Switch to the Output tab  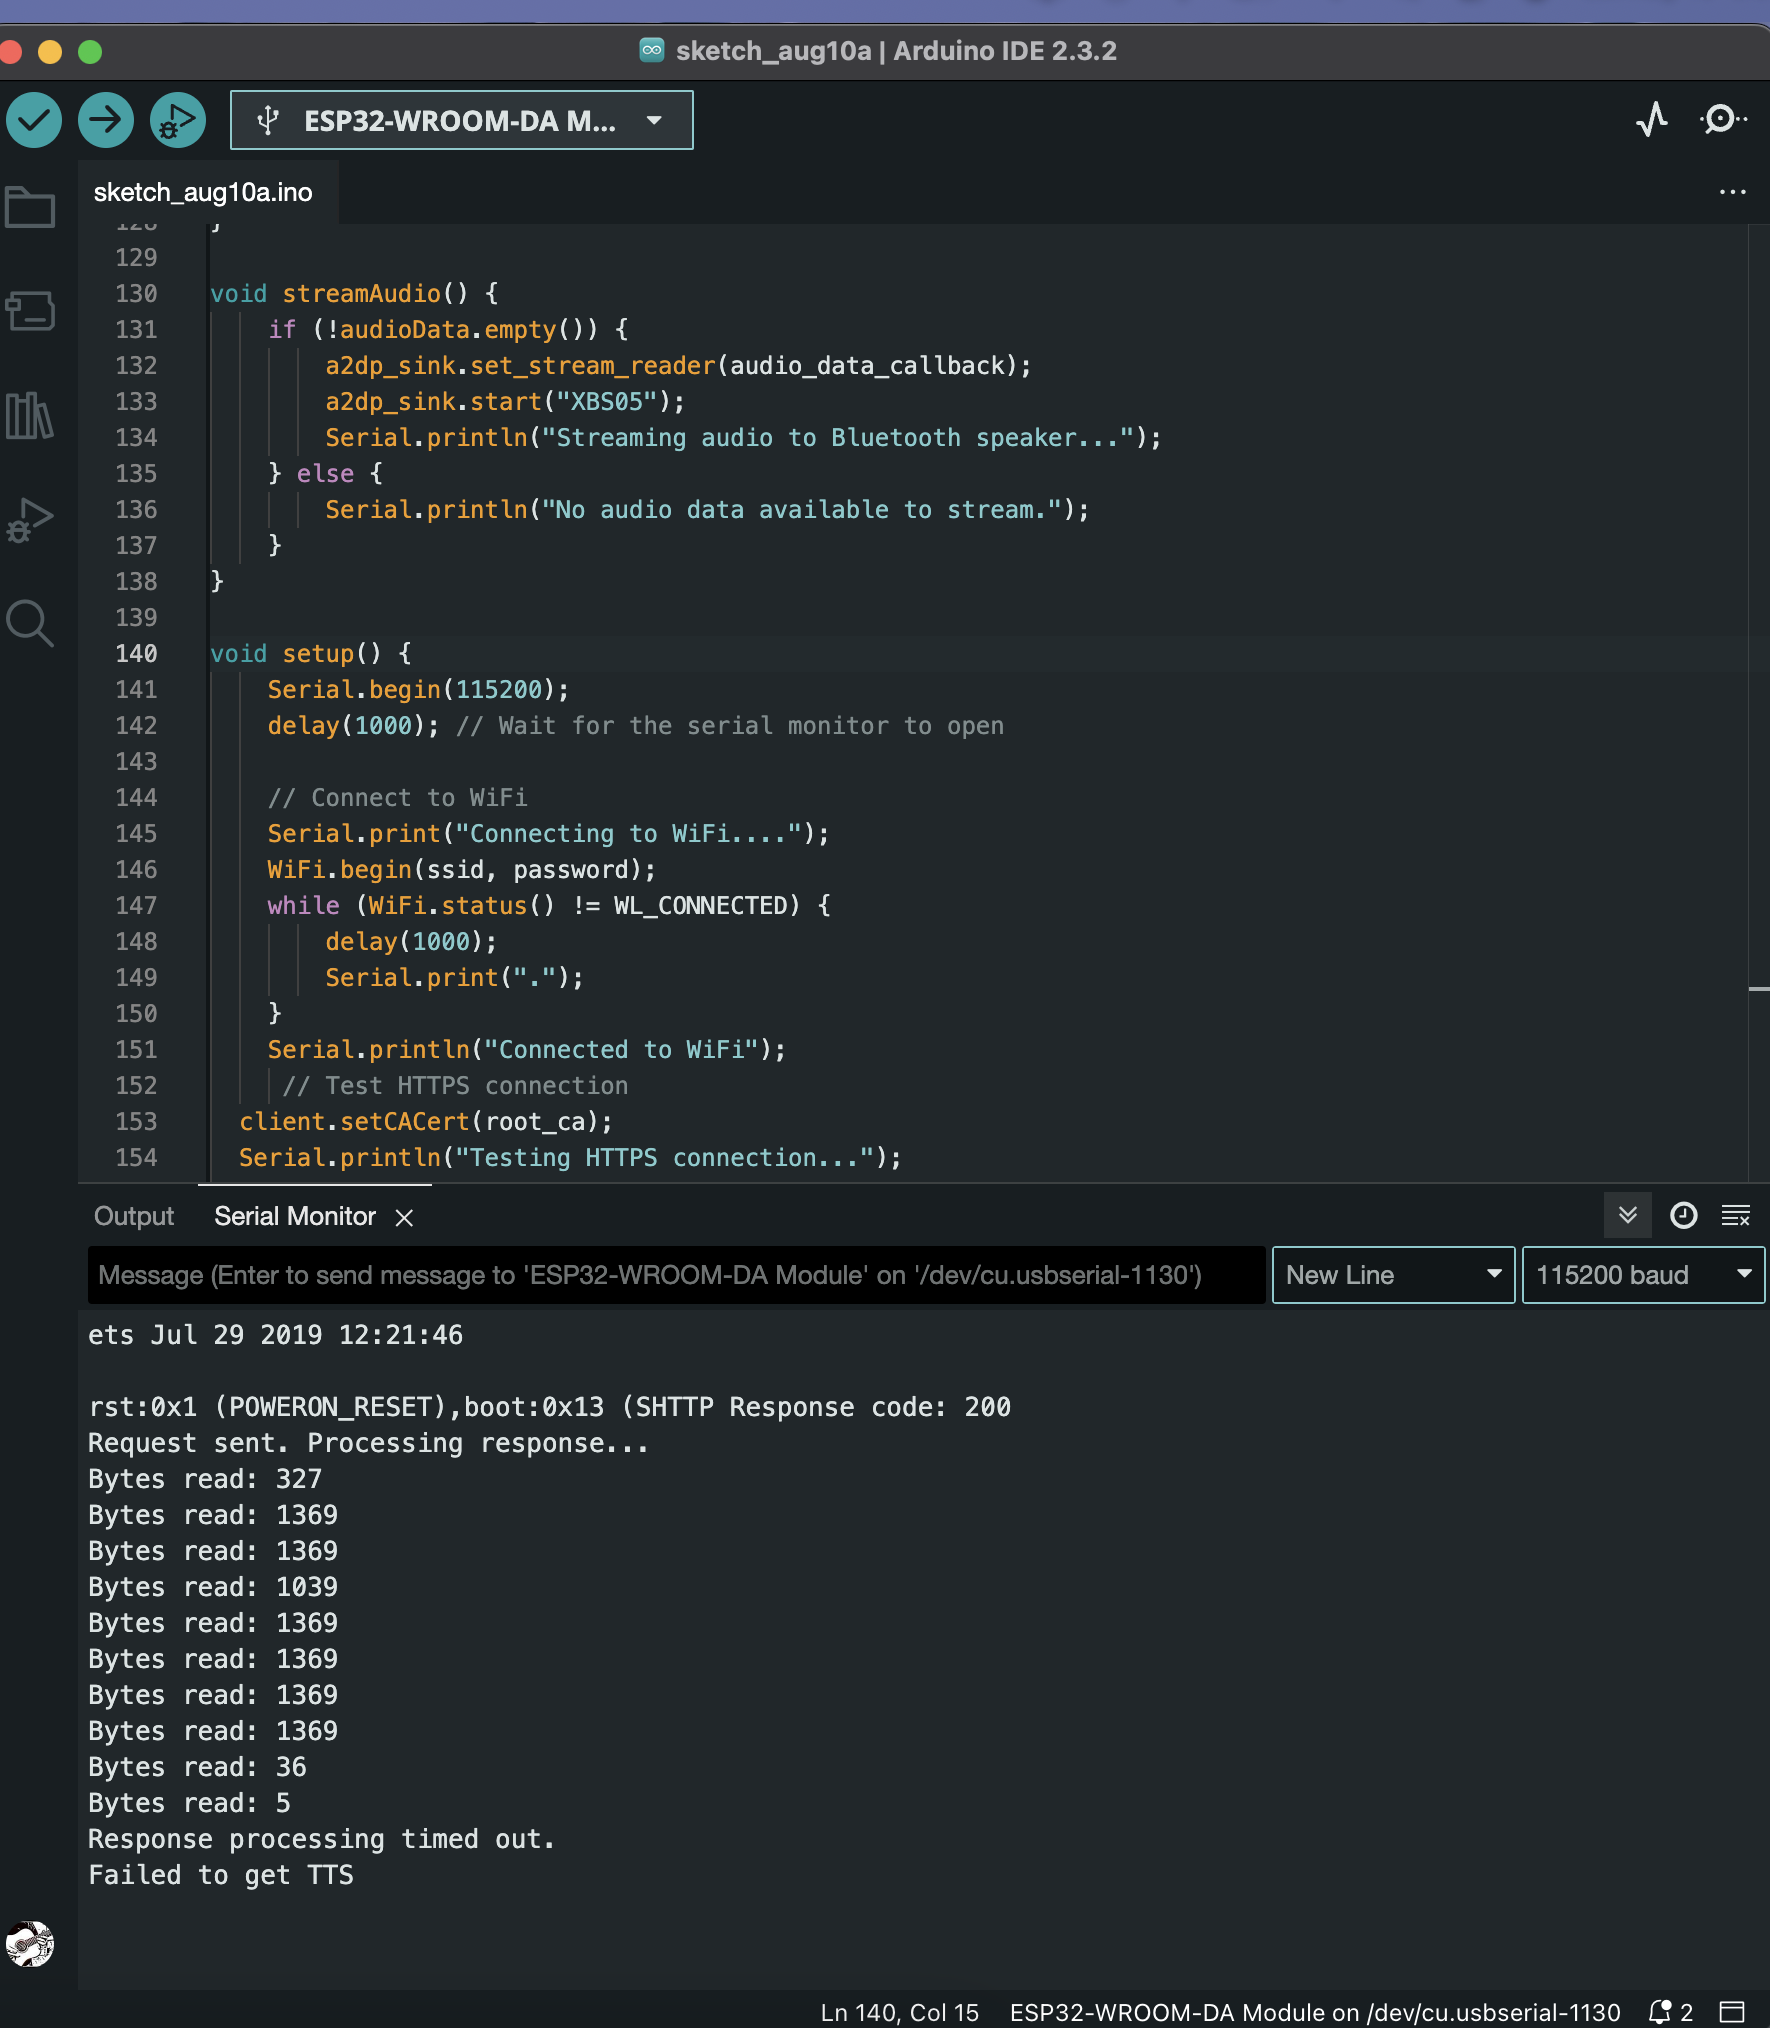tap(134, 1216)
